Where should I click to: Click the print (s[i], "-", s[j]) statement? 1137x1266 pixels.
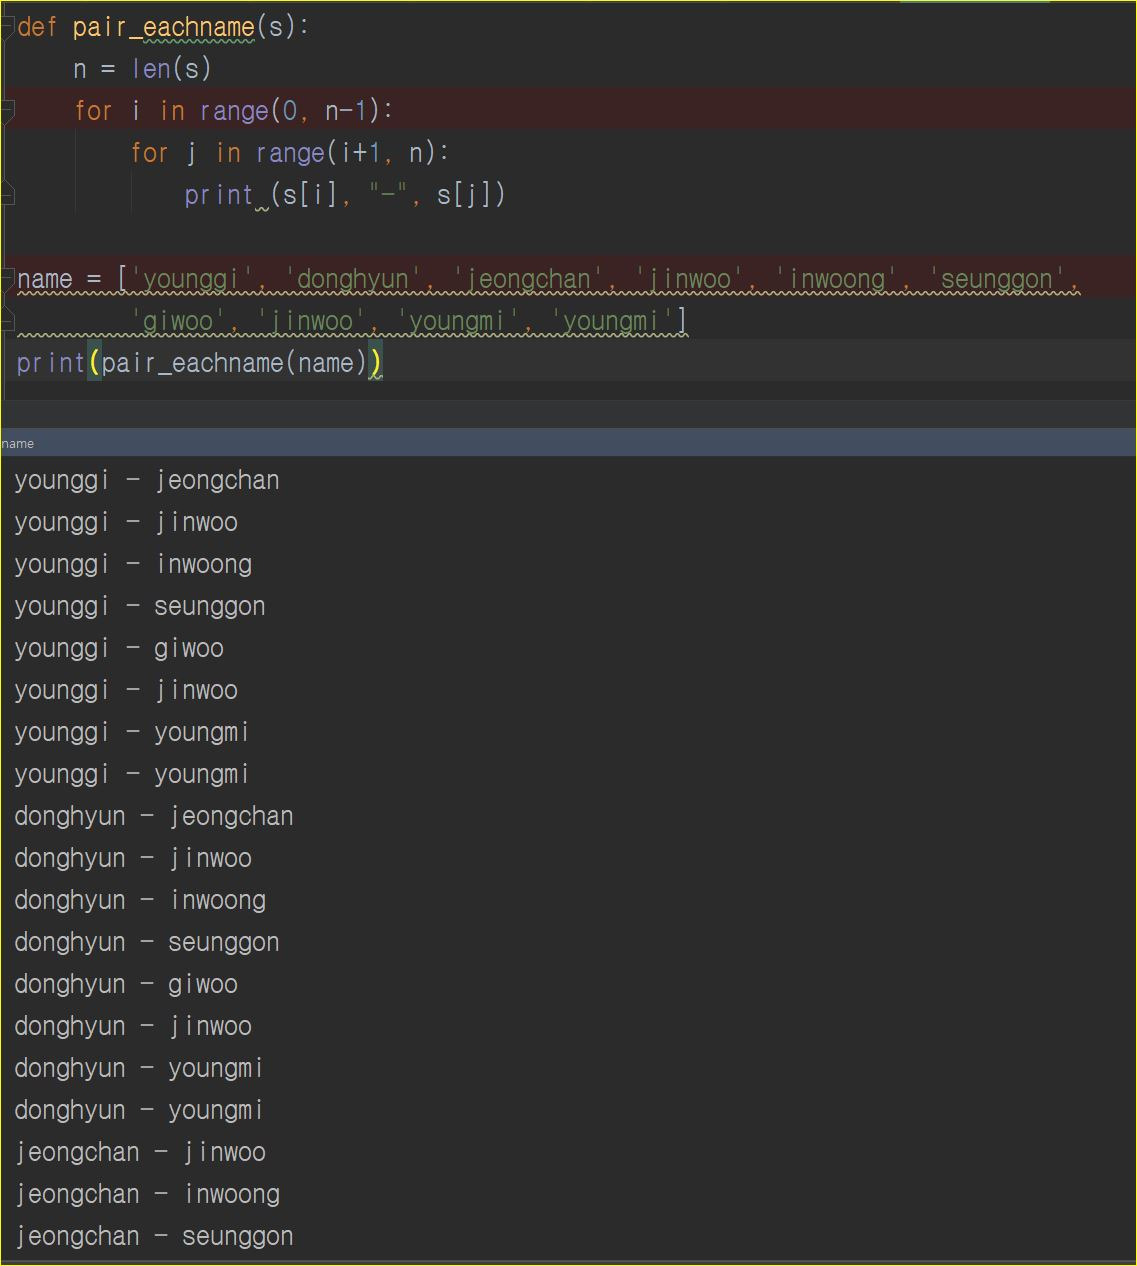tap(345, 195)
